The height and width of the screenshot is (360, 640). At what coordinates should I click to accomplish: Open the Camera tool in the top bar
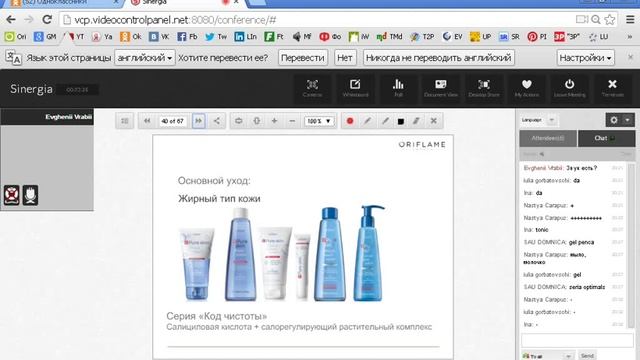(x=312, y=88)
